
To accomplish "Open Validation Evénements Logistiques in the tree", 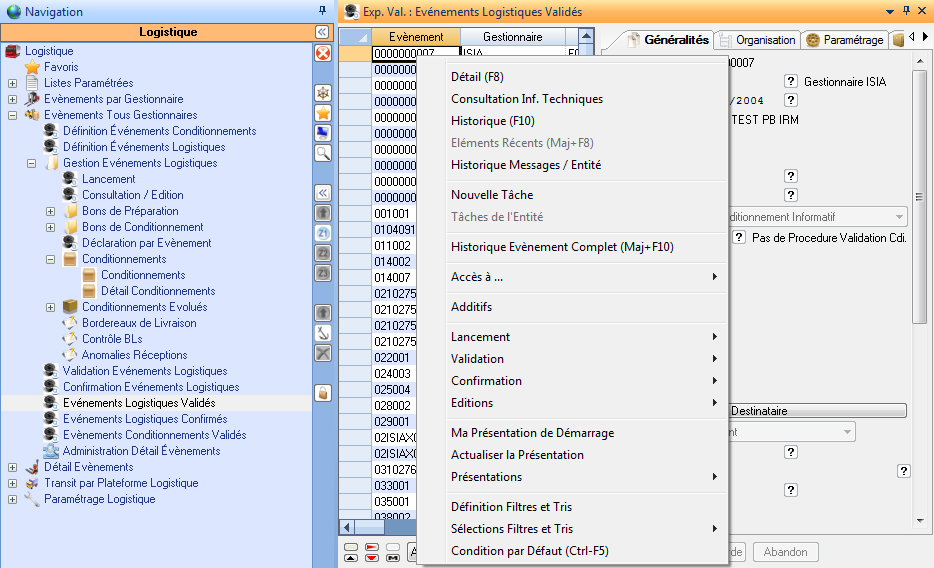I will tap(145, 371).
